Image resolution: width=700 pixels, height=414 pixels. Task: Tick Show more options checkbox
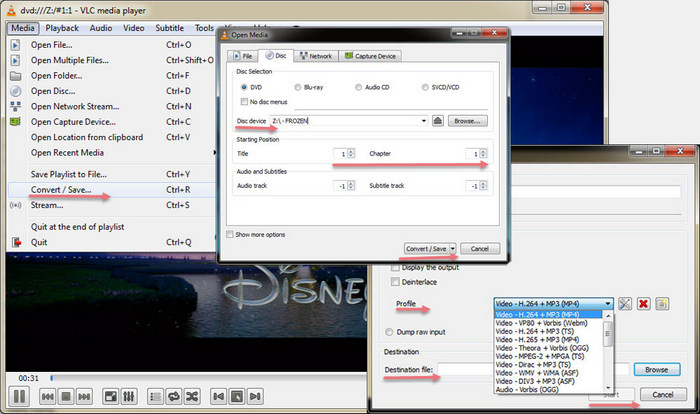coord(230,234)
